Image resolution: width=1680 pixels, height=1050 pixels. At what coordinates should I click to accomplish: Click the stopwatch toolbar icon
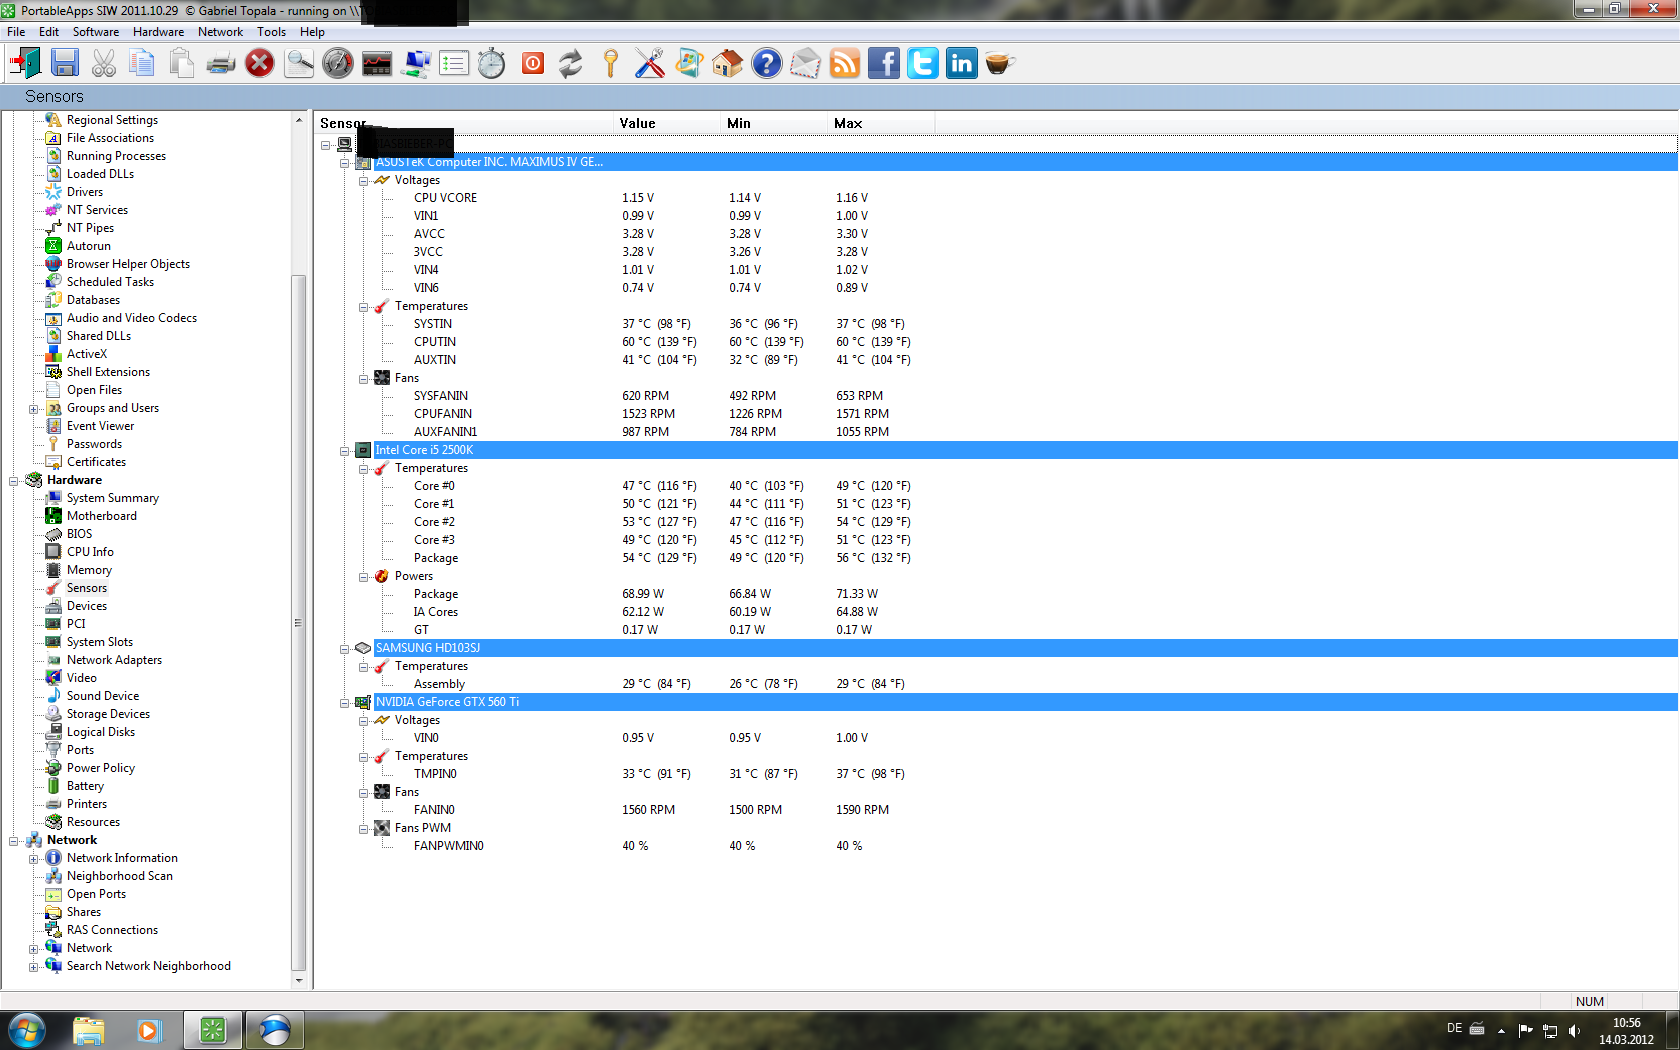491,64
